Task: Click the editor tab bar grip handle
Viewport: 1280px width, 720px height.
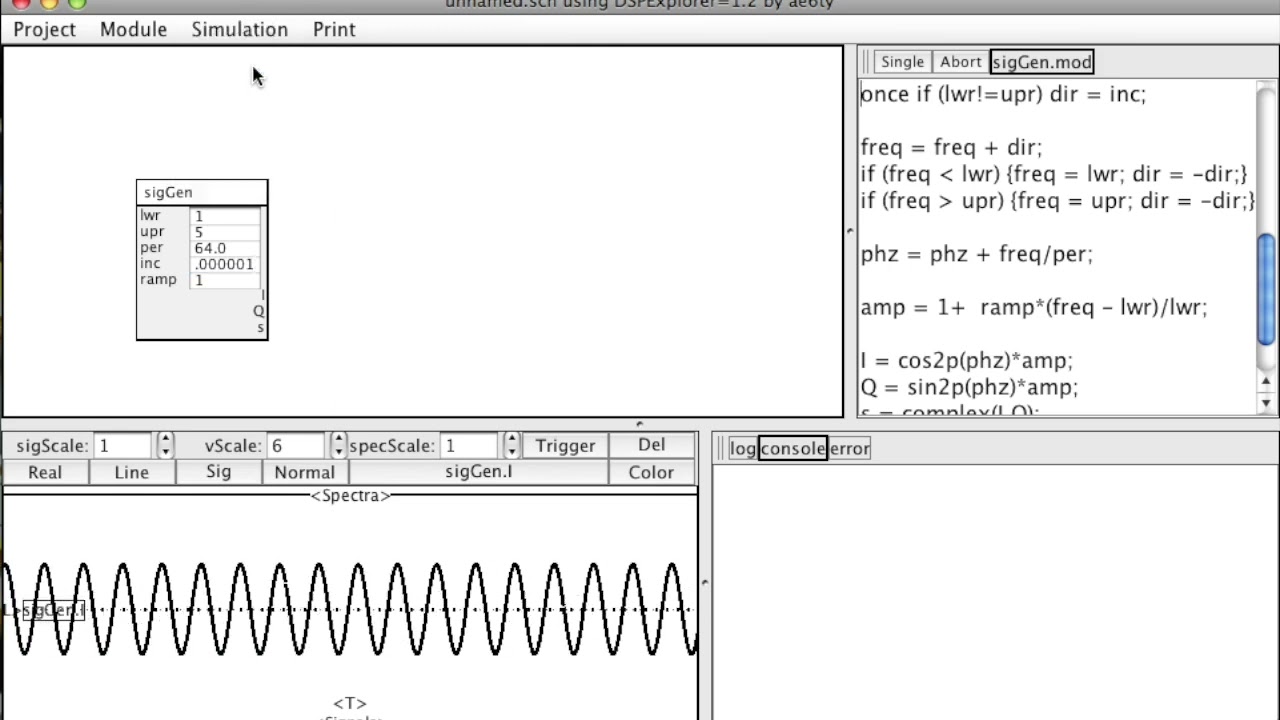Action: coord(866,62)
